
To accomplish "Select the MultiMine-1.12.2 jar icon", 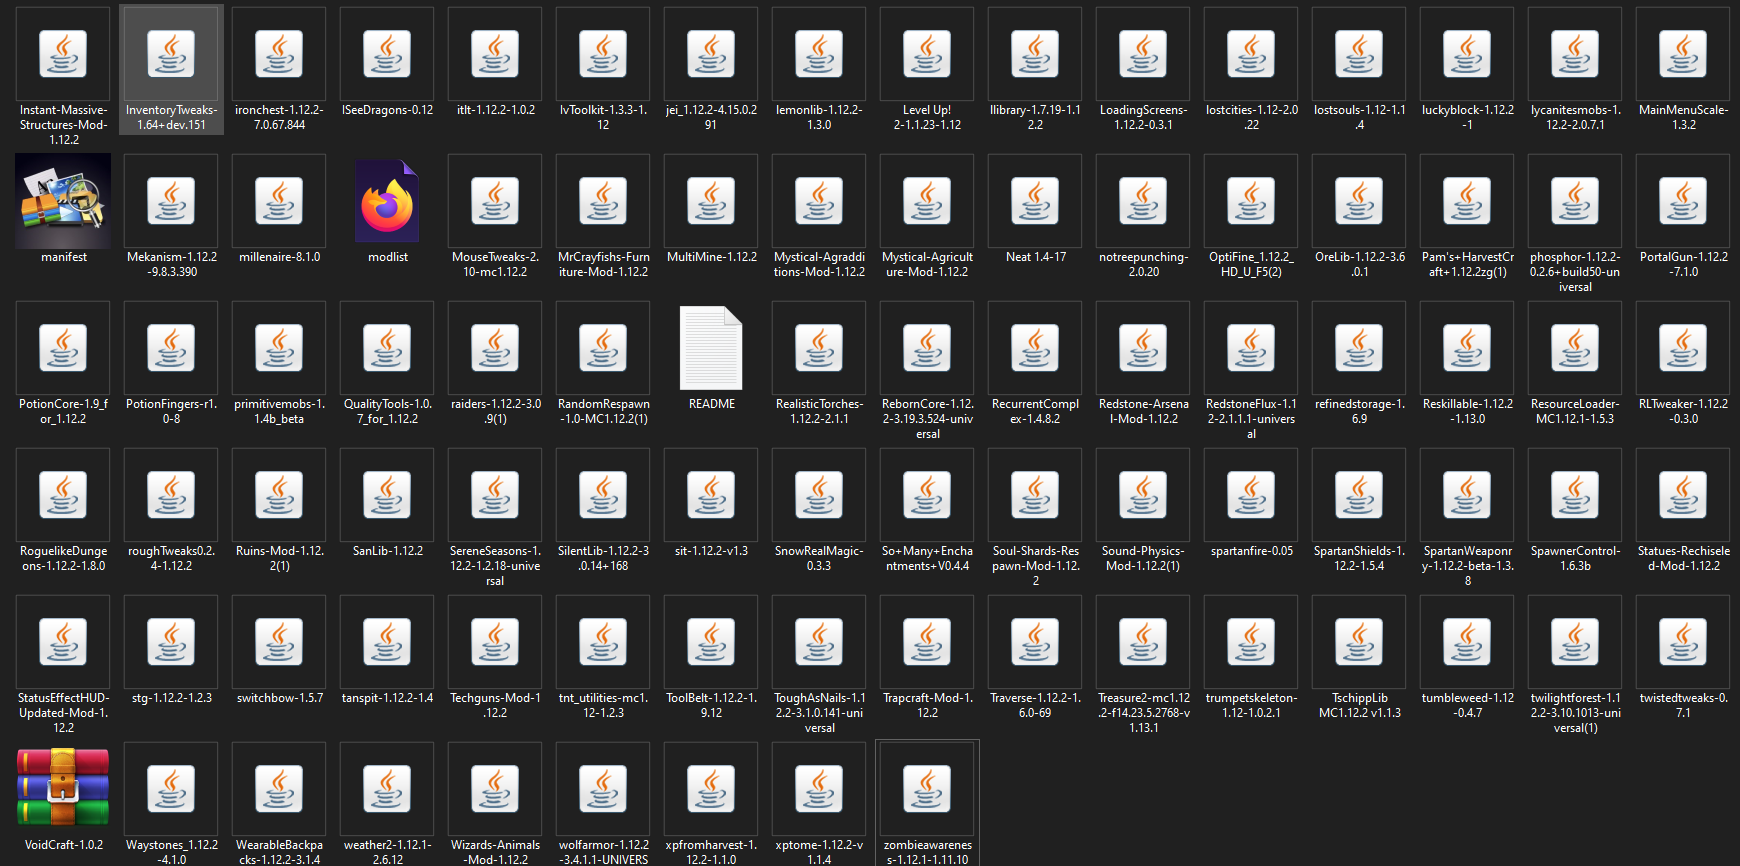I will 711,201.
